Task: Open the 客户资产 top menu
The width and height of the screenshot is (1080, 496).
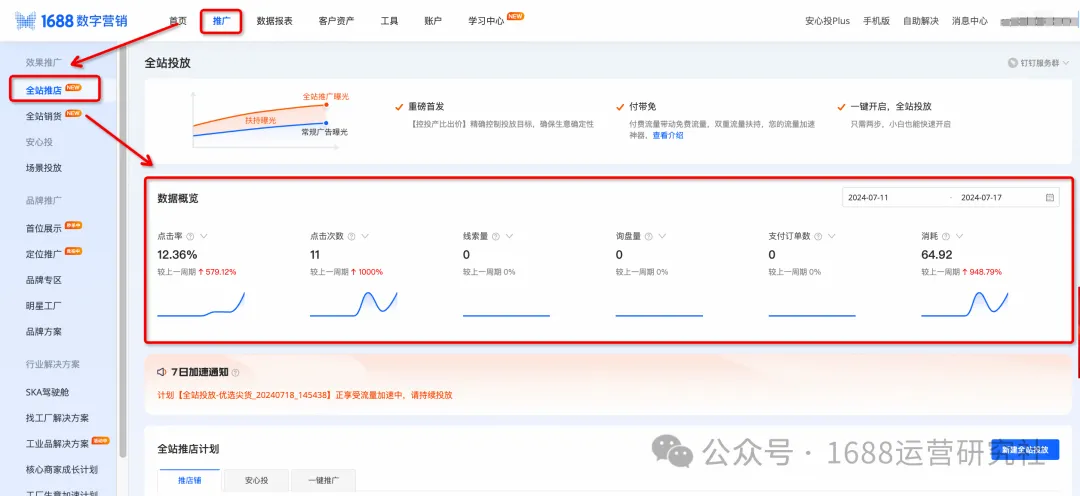Action: pos(337,21)
